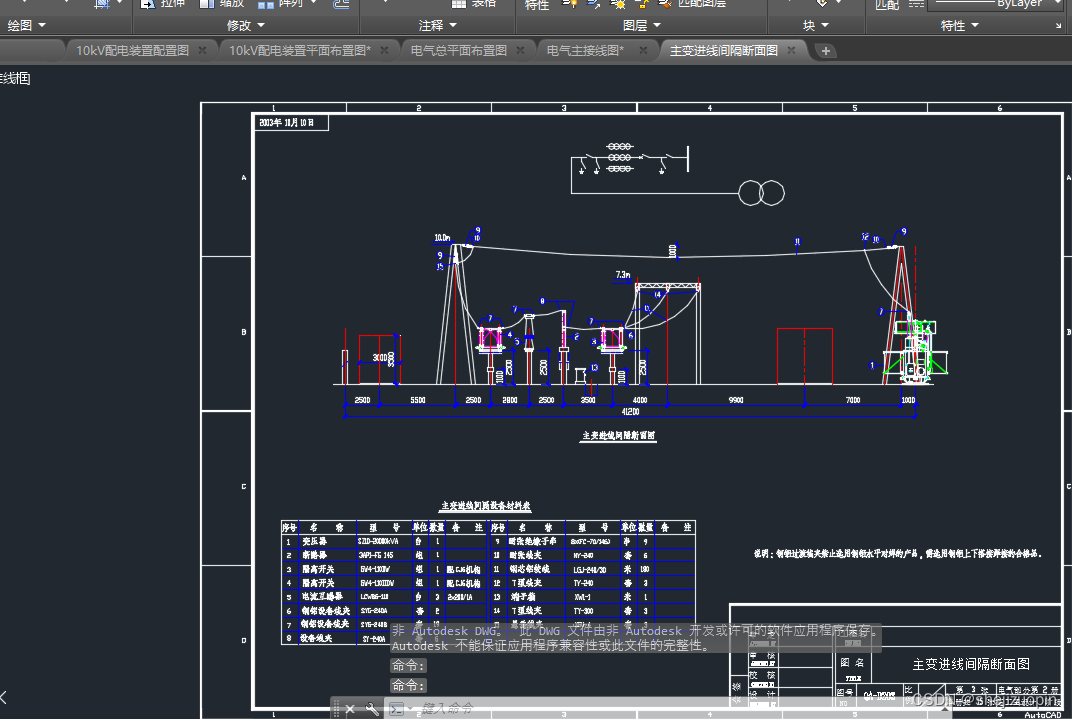Open the 阵列 array type dropdown arrow
The image size is (1072, 719).
[314, 3]
